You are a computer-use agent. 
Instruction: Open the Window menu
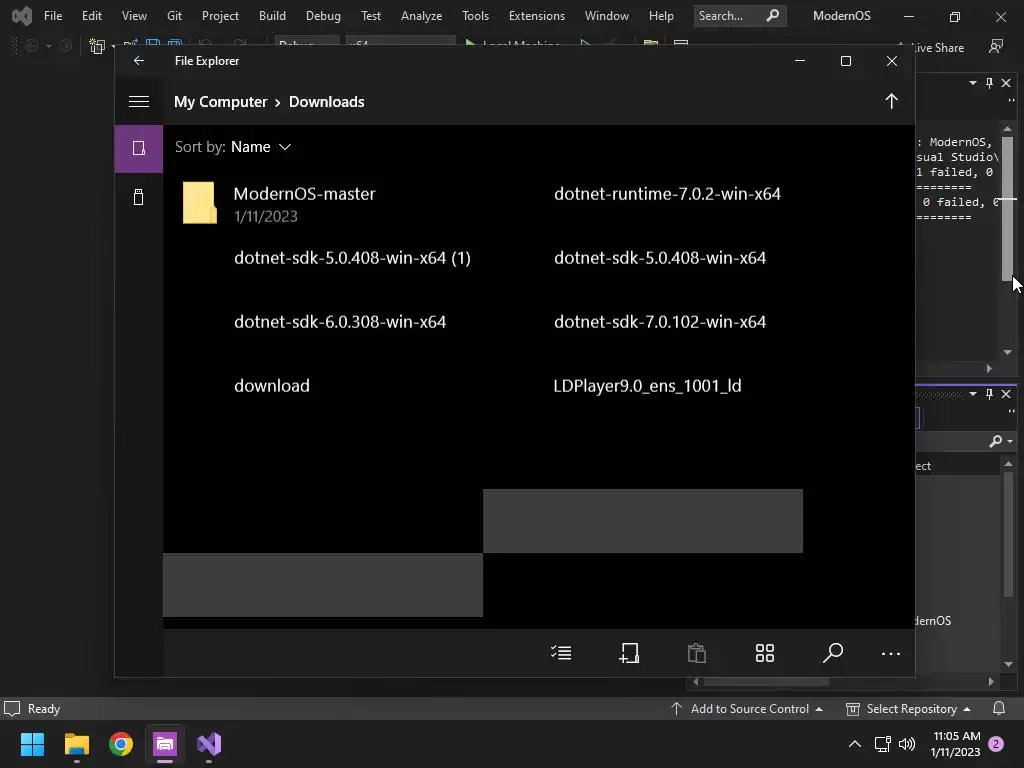click(607, 16)
